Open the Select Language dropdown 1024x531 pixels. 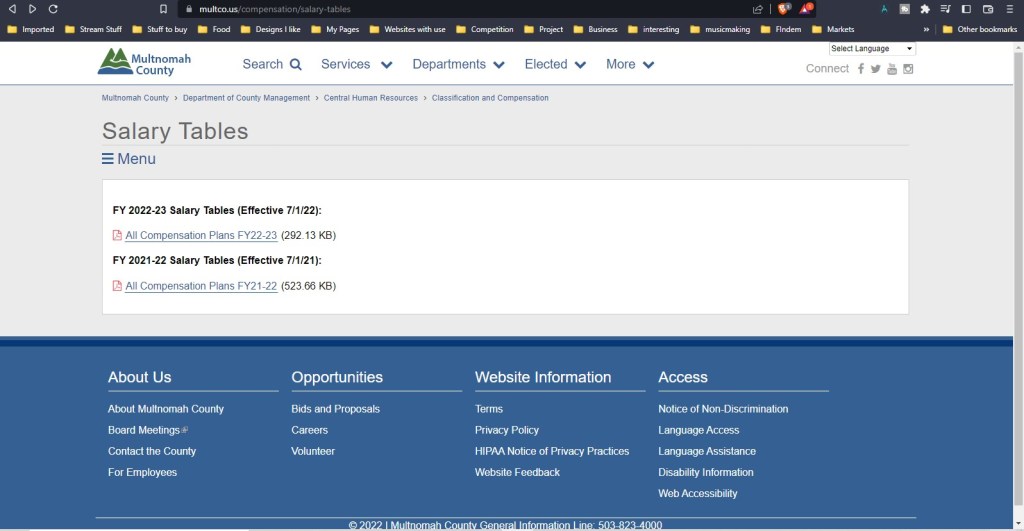pos(872,48)
